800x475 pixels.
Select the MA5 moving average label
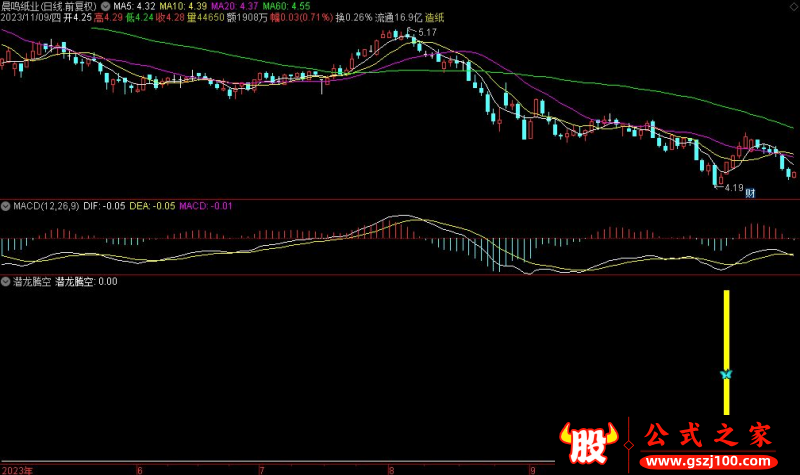130,5
